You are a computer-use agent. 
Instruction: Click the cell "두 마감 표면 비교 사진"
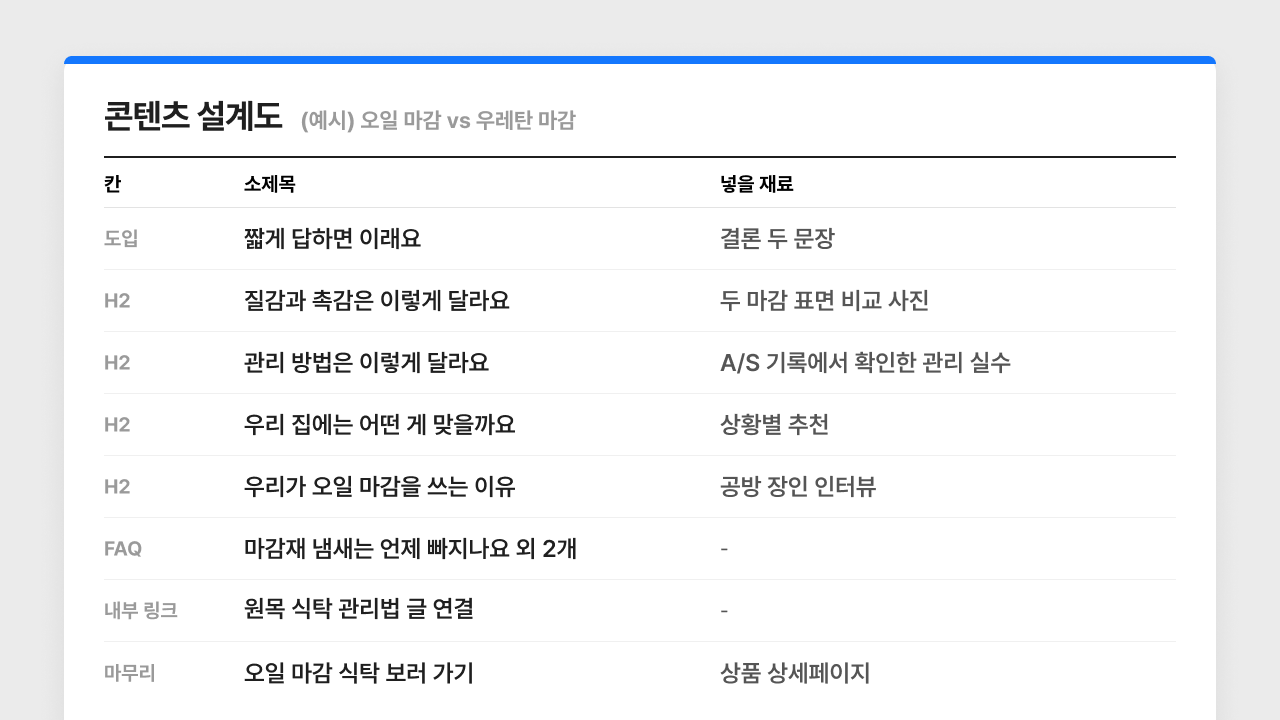(x=825, y=301)
